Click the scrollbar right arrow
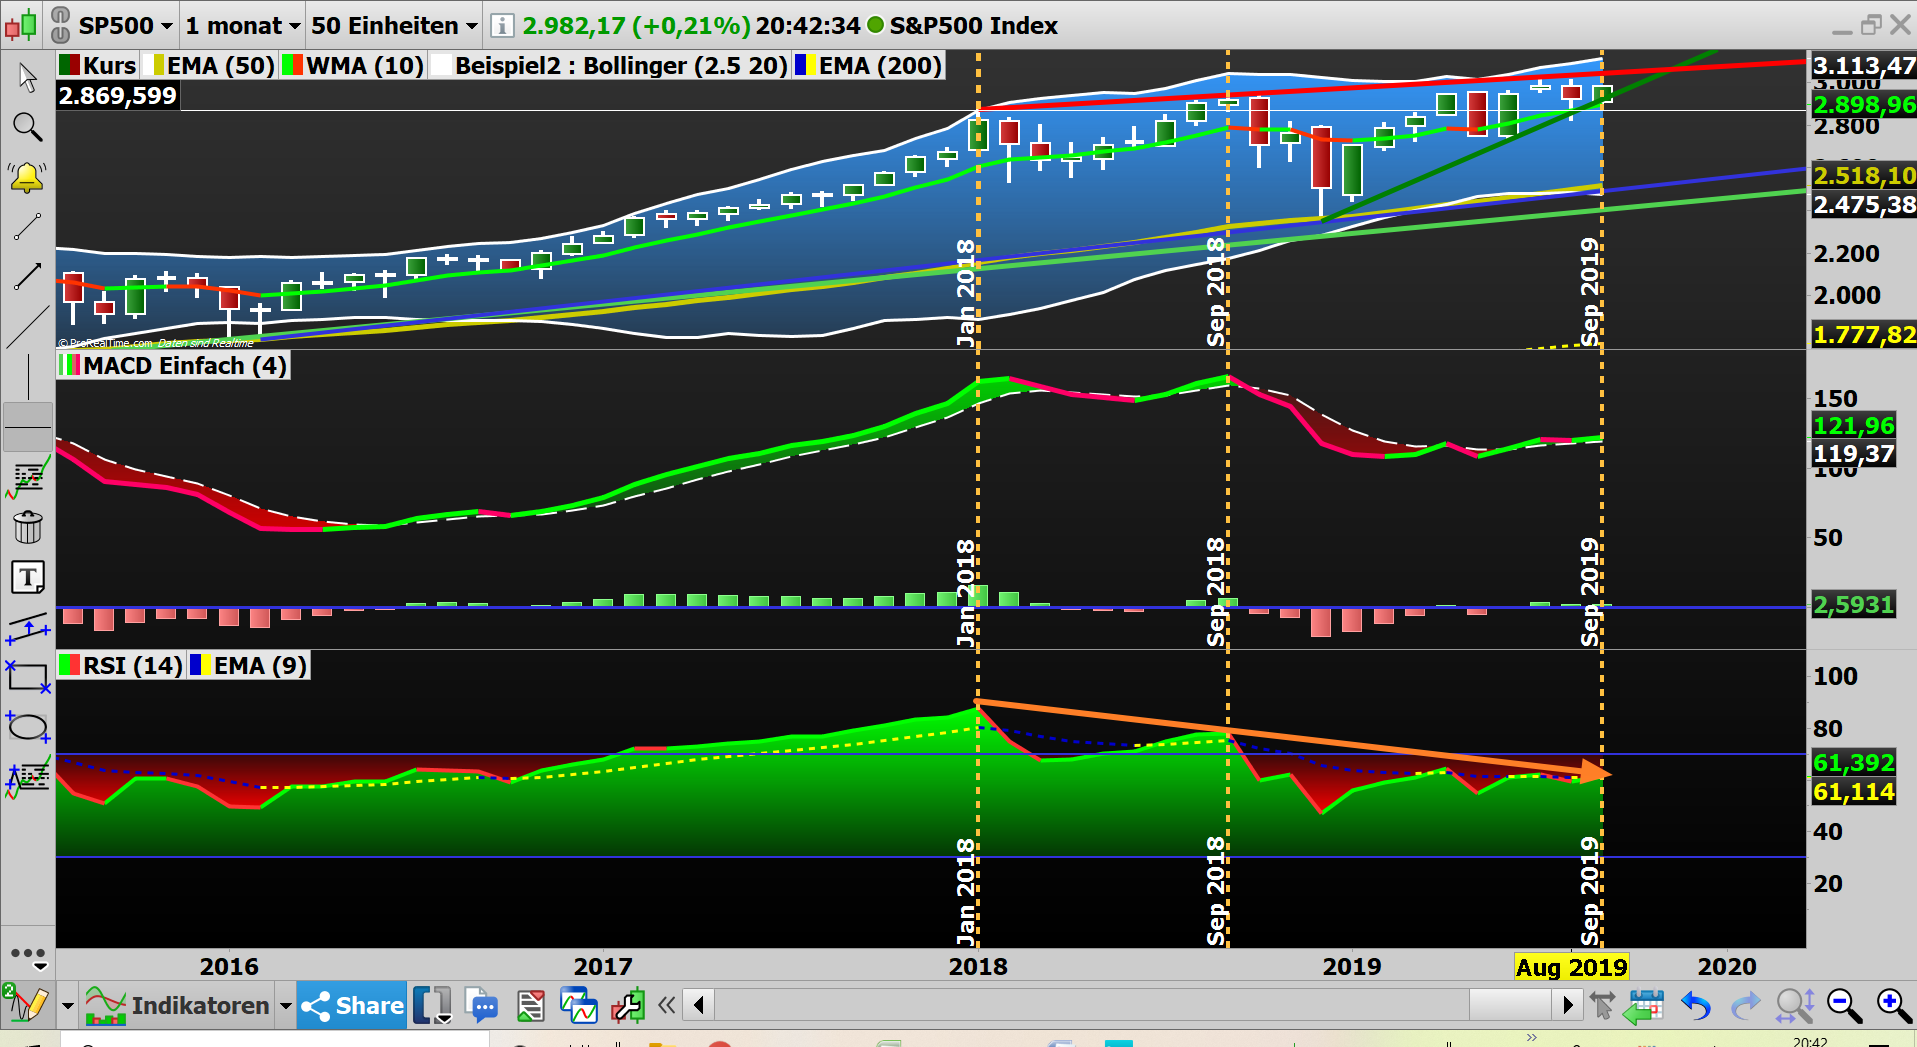Viewport: 1917px width, 1047px height. click(1567, 1004)
